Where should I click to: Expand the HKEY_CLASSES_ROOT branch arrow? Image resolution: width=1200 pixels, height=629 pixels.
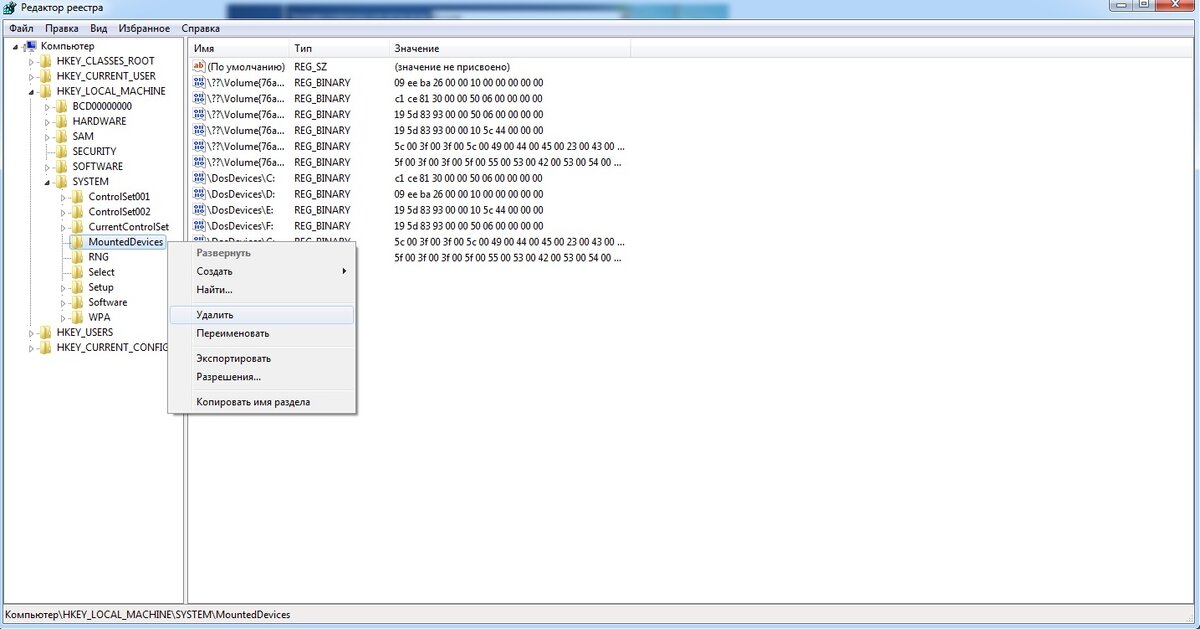[x=32, y=61]
